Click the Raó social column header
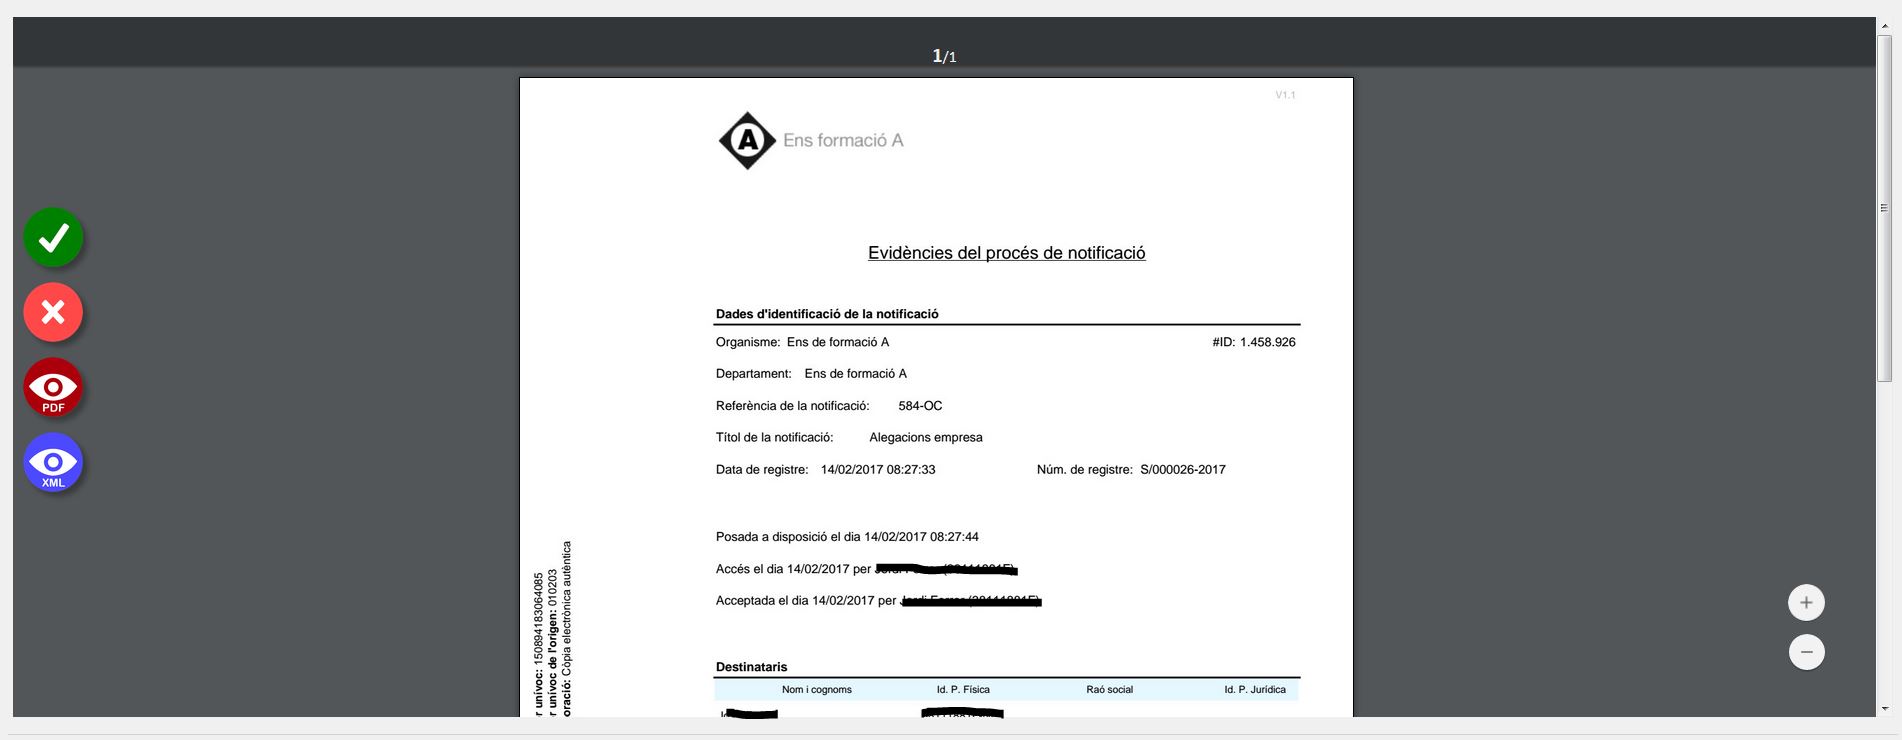The width and height of the screenshot is (1902, 740). pos(1109,690)
